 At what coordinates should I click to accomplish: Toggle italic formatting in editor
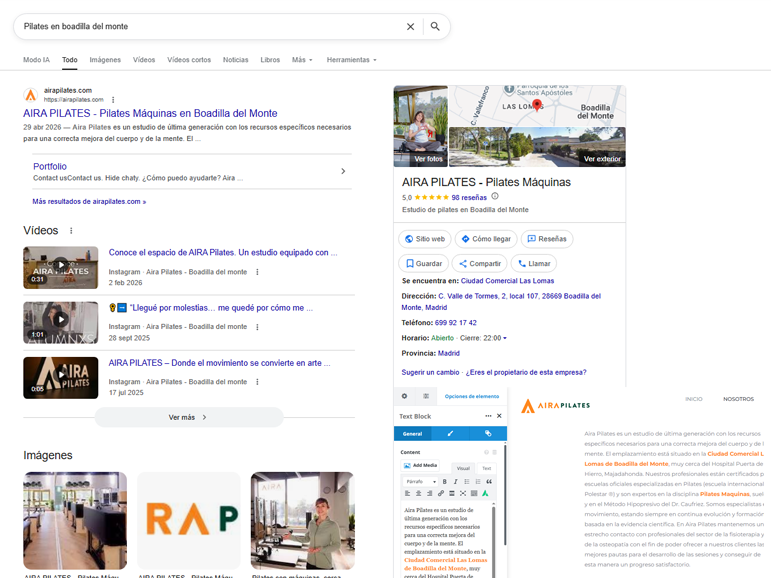pos(455,482)
